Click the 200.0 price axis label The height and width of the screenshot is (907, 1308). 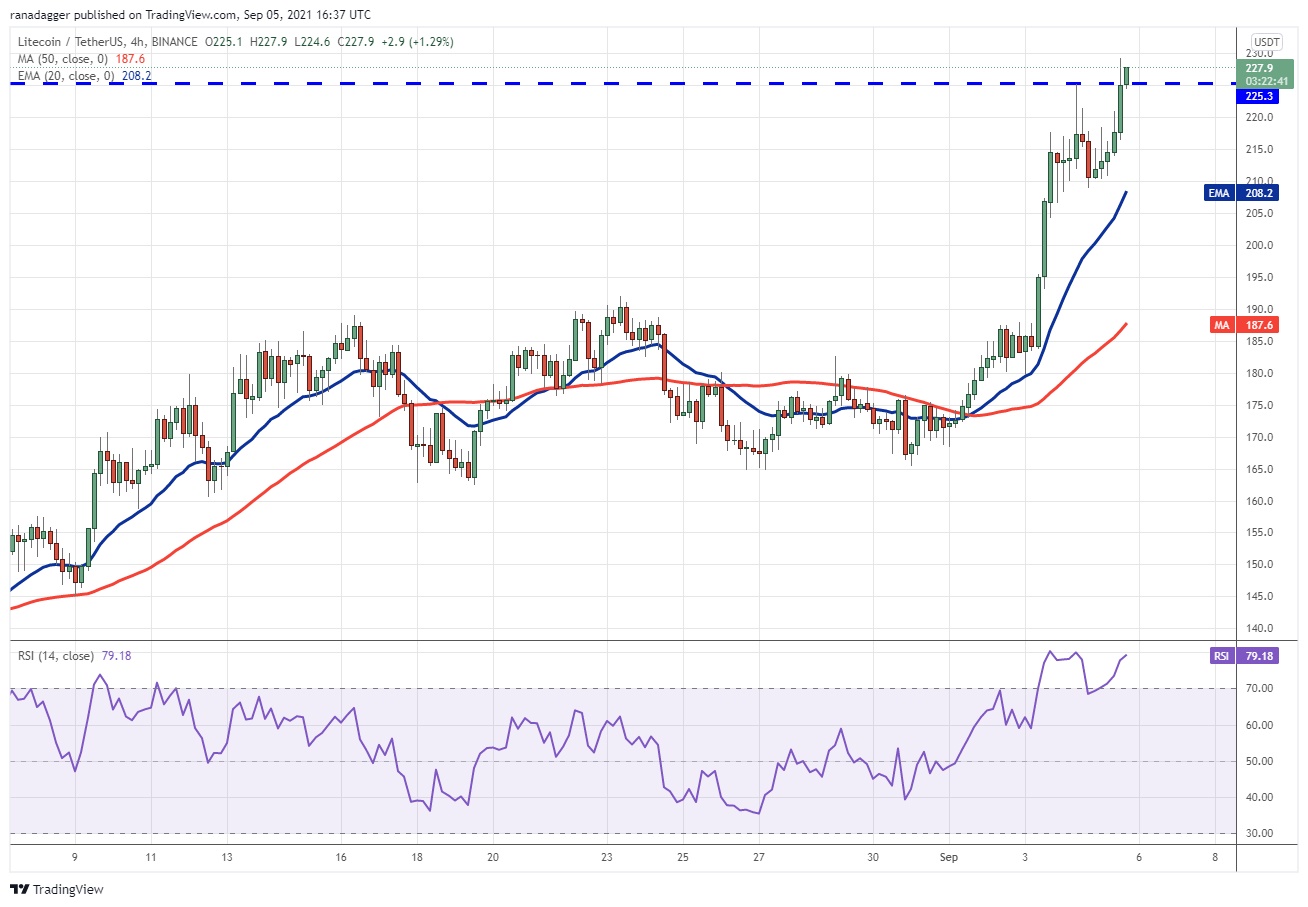coord(1260,245)
